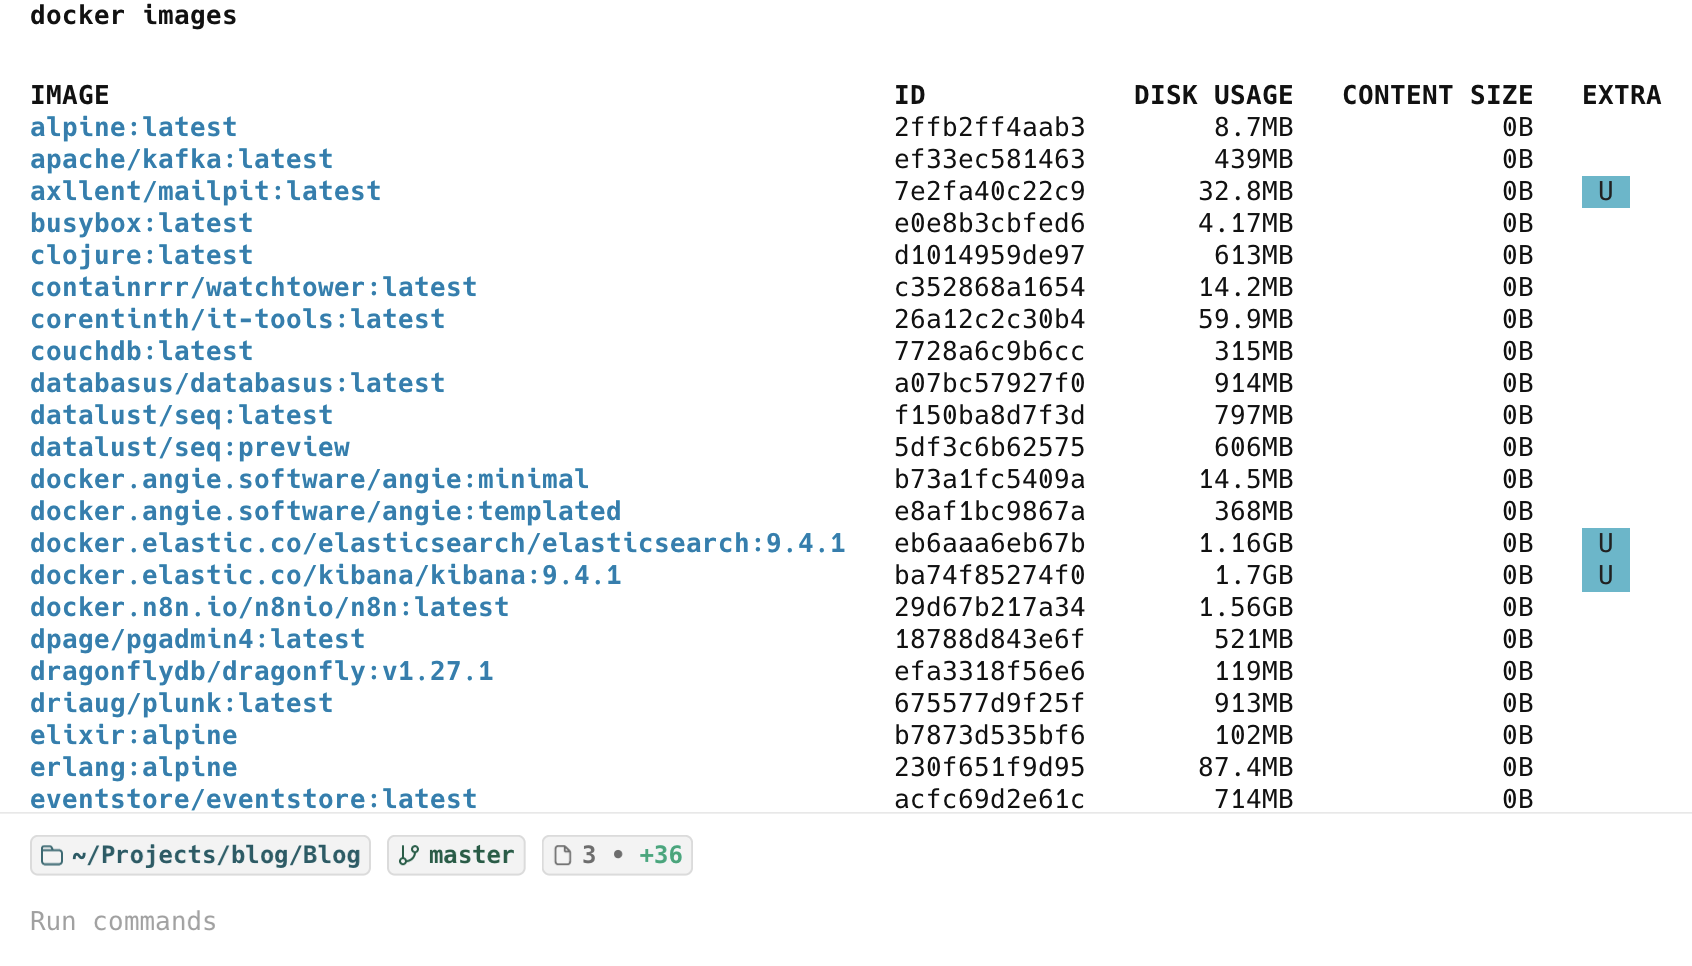
Task: Click the 4.17MB disk usage value
Action: 1246,224
